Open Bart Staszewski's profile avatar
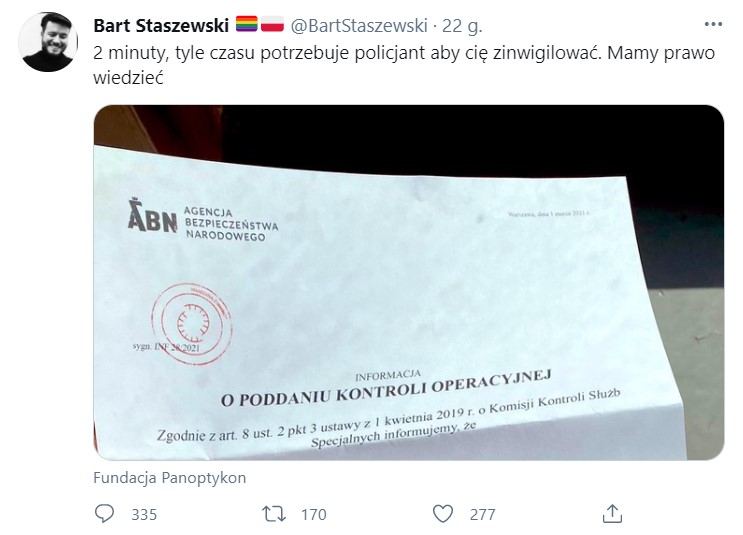This screenshot has width=743, height=535. [48, 42]
